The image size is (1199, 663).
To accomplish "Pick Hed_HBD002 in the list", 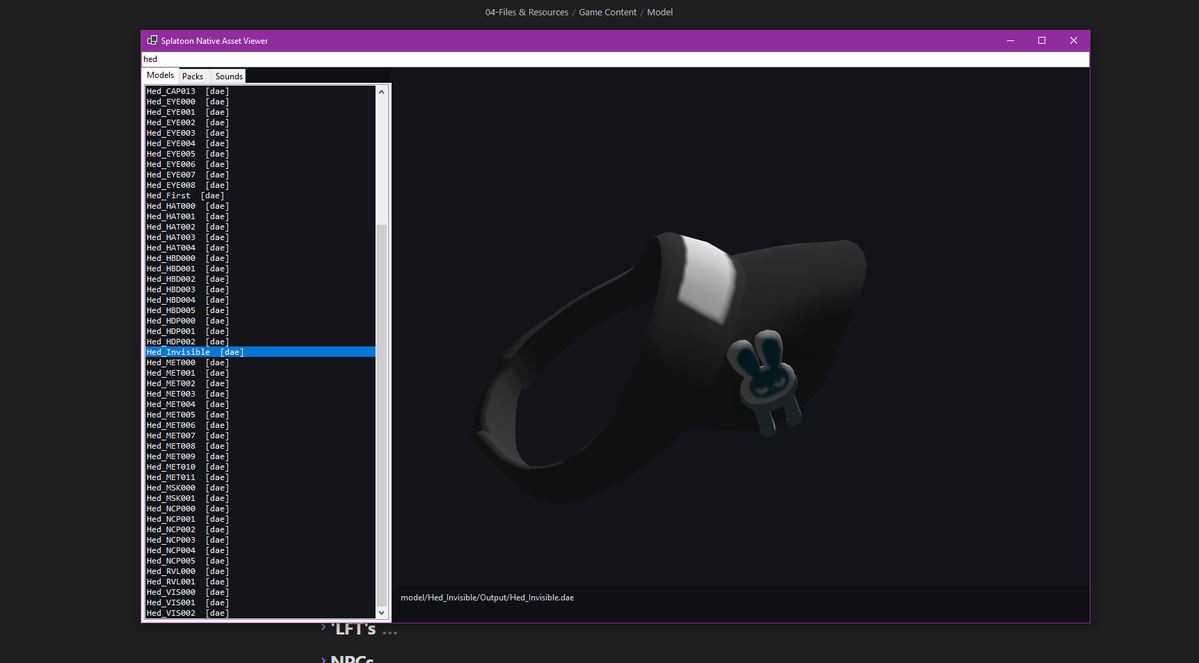I will click(260, 279).
